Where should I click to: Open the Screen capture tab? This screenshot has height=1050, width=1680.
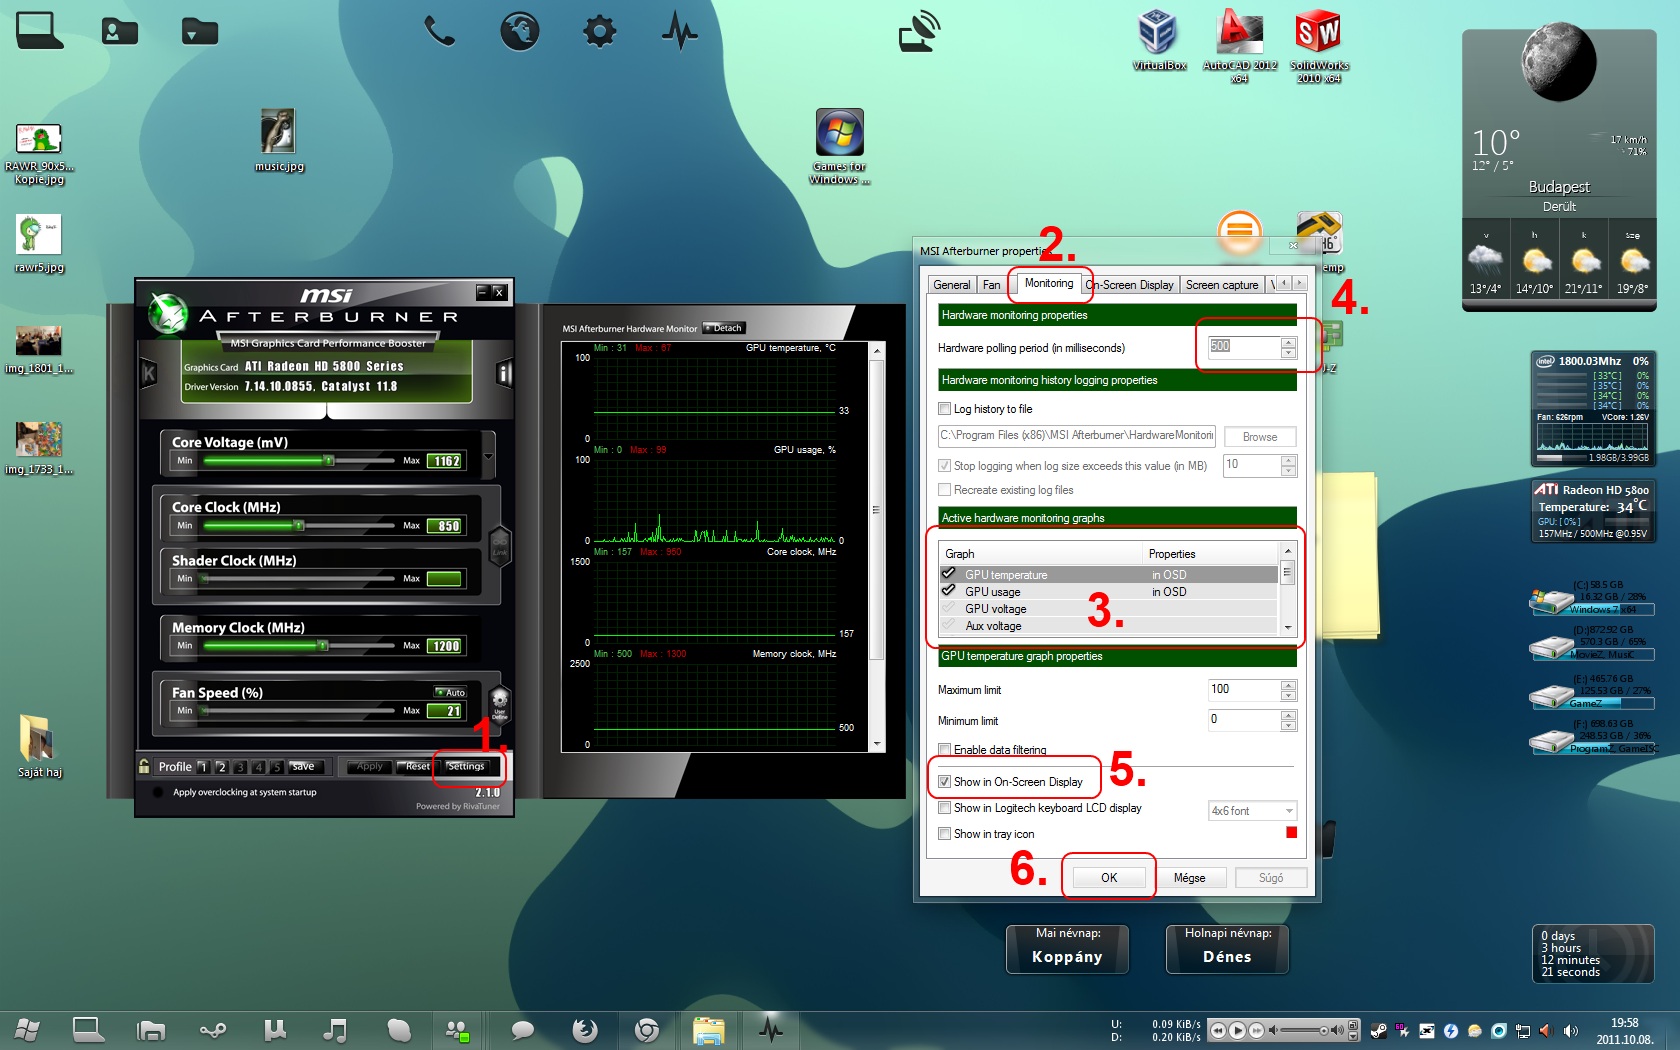(x=1222, y=285)
